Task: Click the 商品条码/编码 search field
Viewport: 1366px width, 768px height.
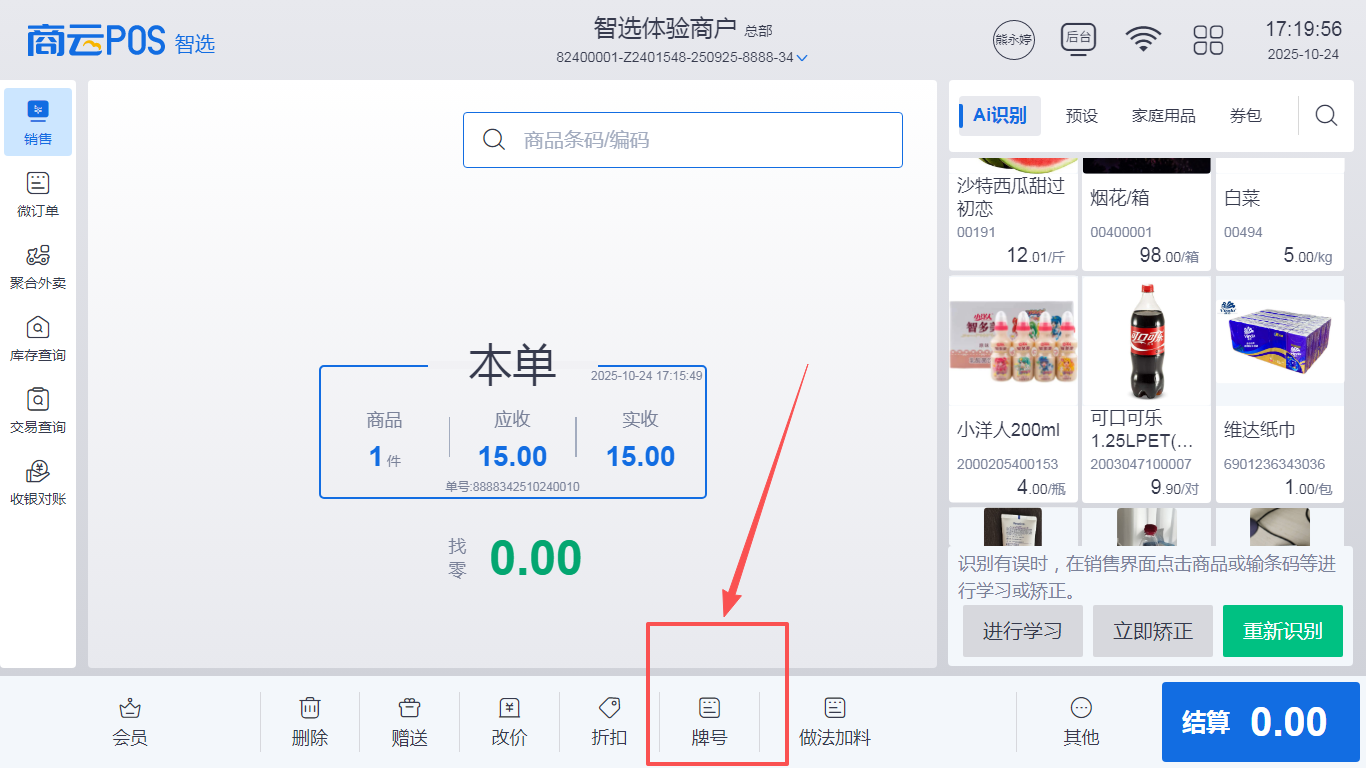Action: (683, 140)
